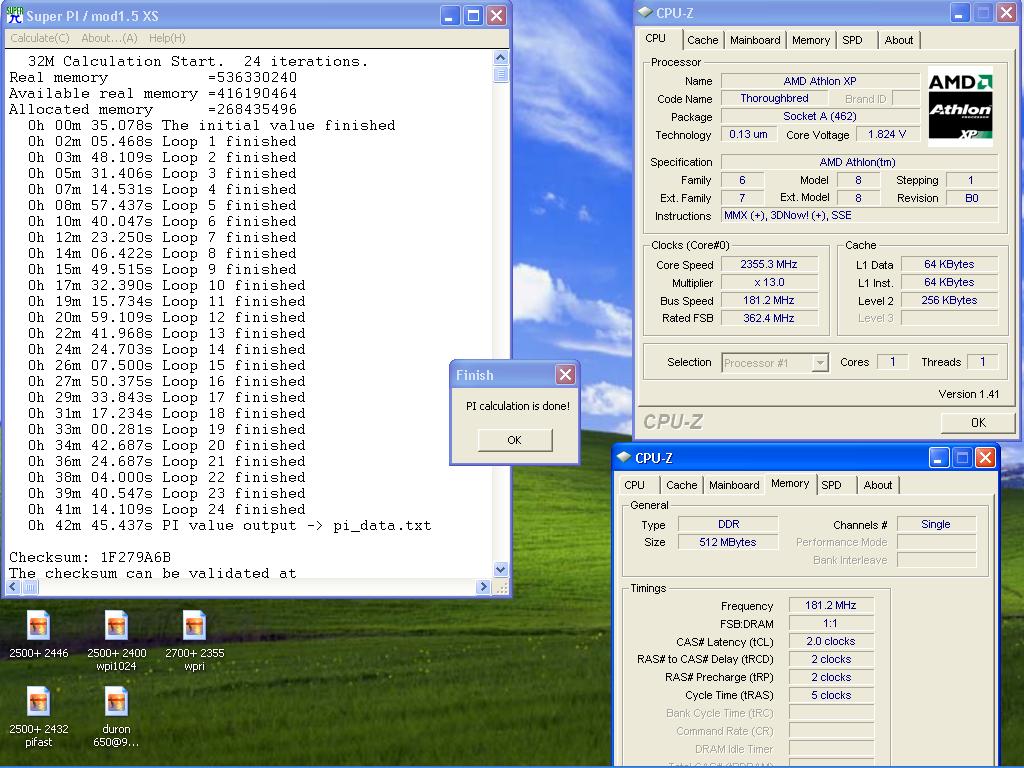Viewport: 1024px width, 768px height.
Task: Click the Core Voltage 1.824 V value
Action: coord(887,135)
